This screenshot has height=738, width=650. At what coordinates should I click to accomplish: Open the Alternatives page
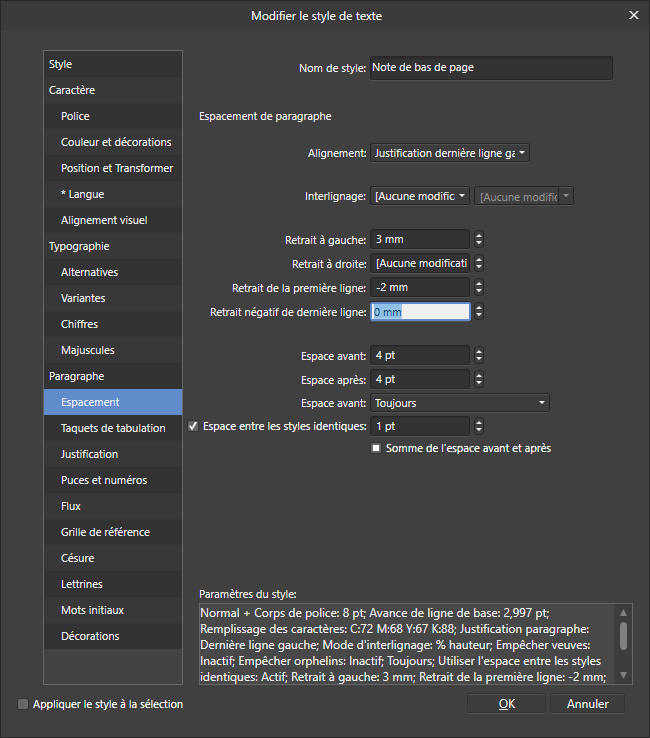113,272
